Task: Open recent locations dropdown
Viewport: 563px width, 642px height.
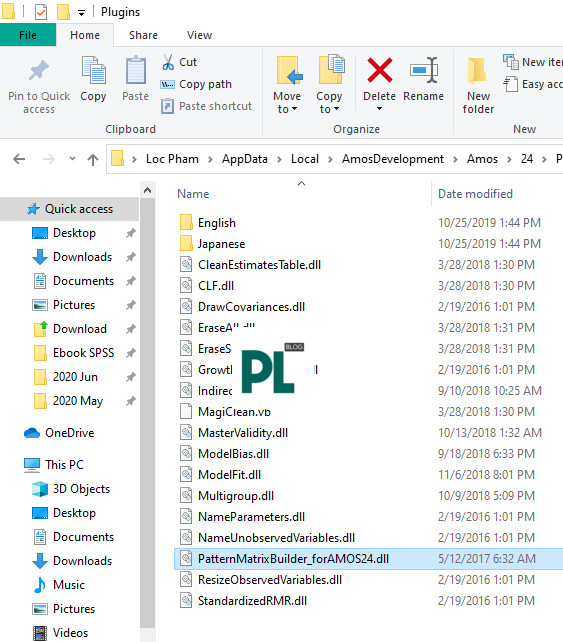Action: click(x=72, y=159)
